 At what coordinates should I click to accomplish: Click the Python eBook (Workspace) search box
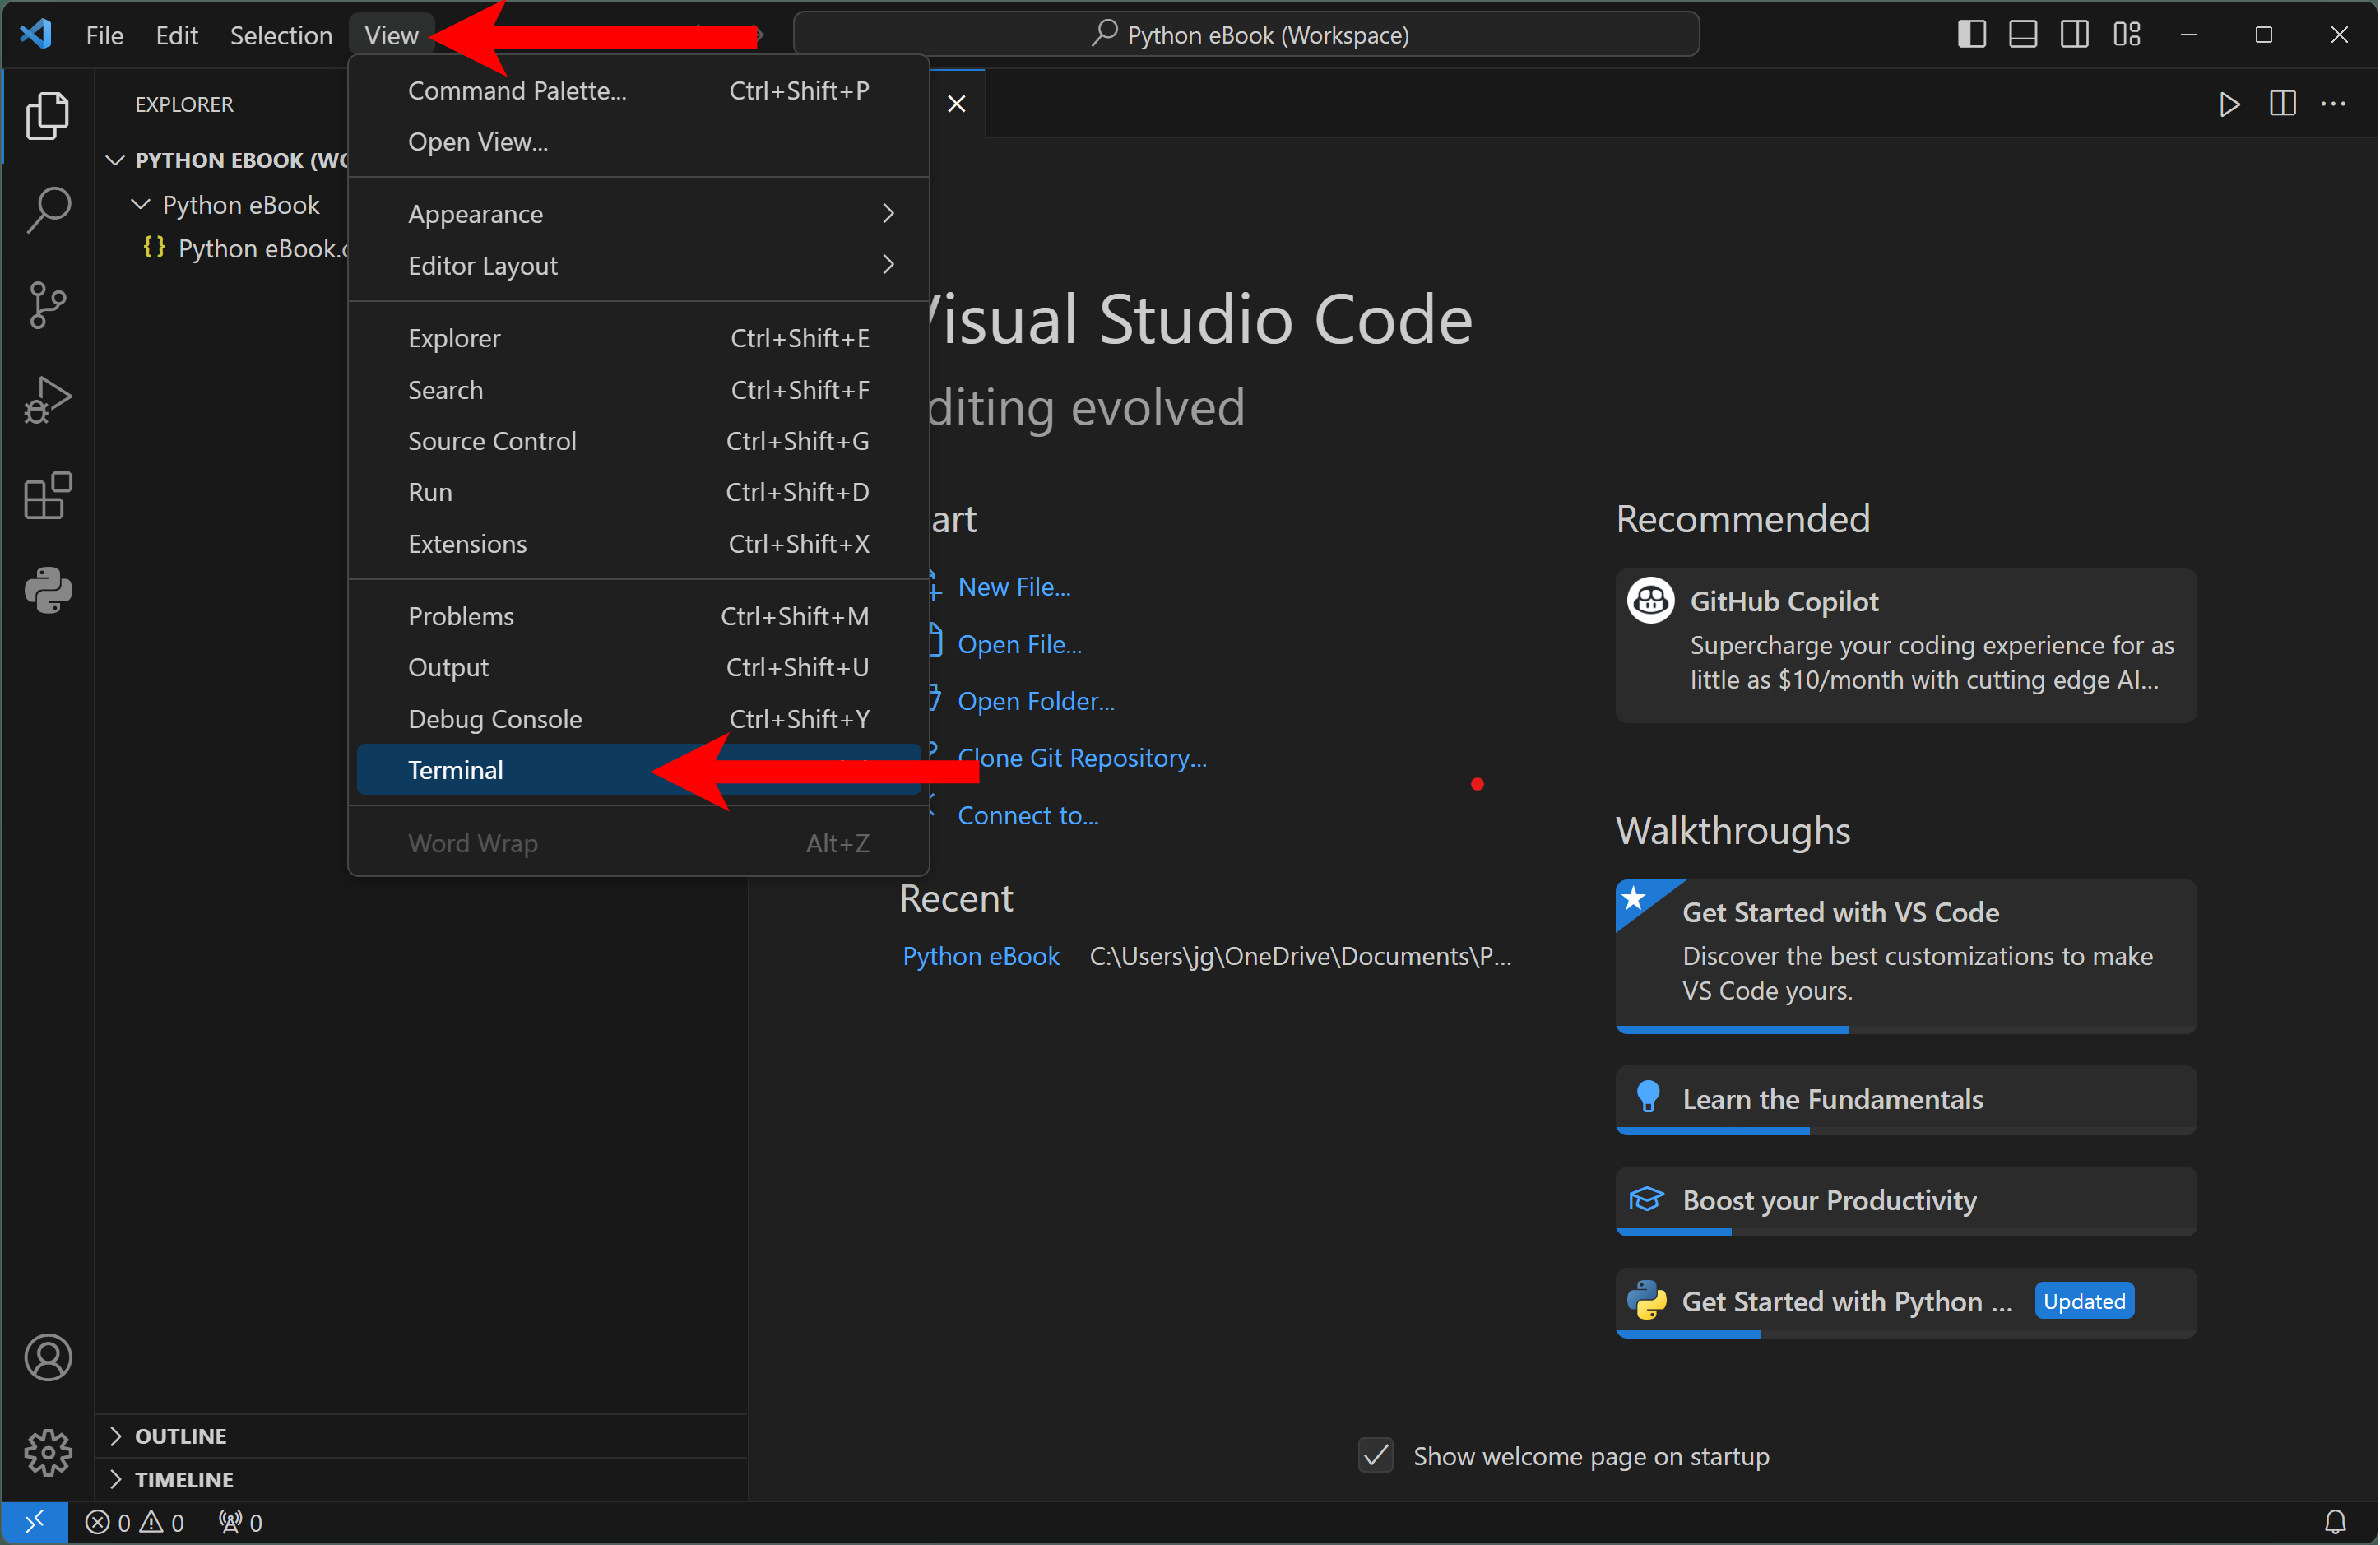point(1246,35)
